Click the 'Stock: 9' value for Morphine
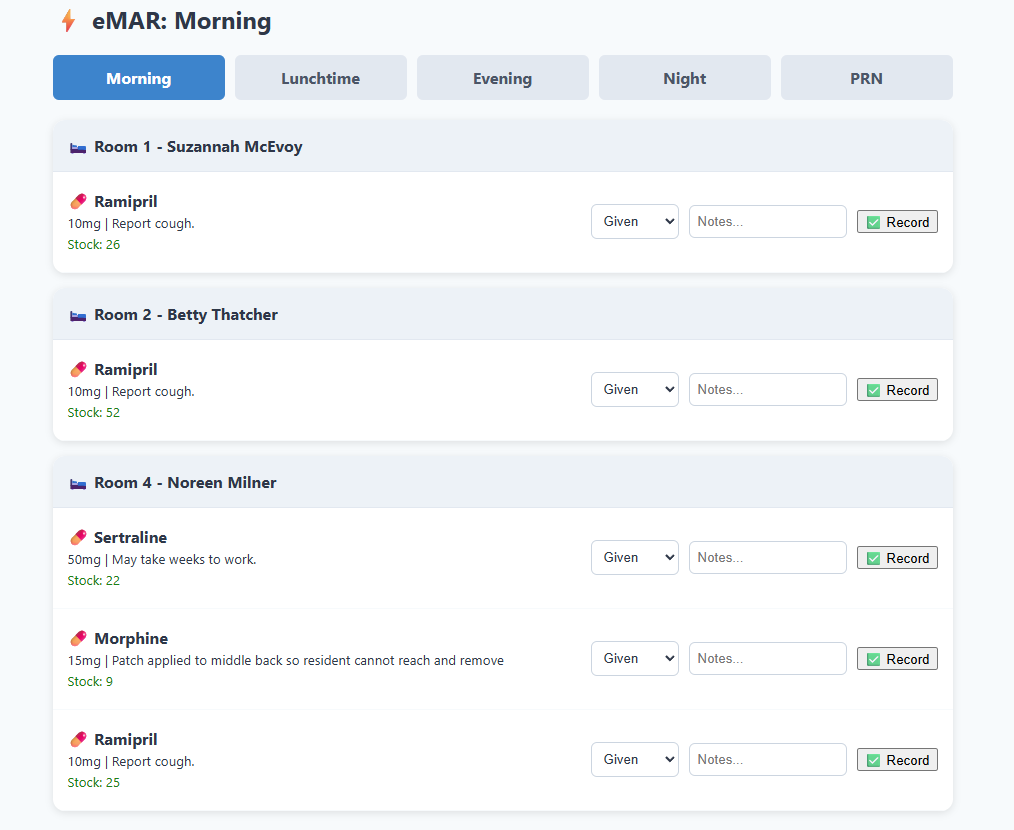This screenshot has width=1014, height=830. pyautogui.click(x=90, y=682)
